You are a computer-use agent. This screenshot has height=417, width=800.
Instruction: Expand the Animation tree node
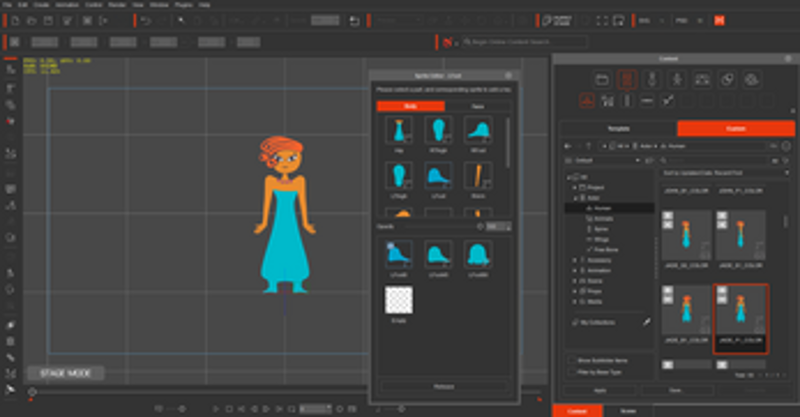[x=574, y=271]
